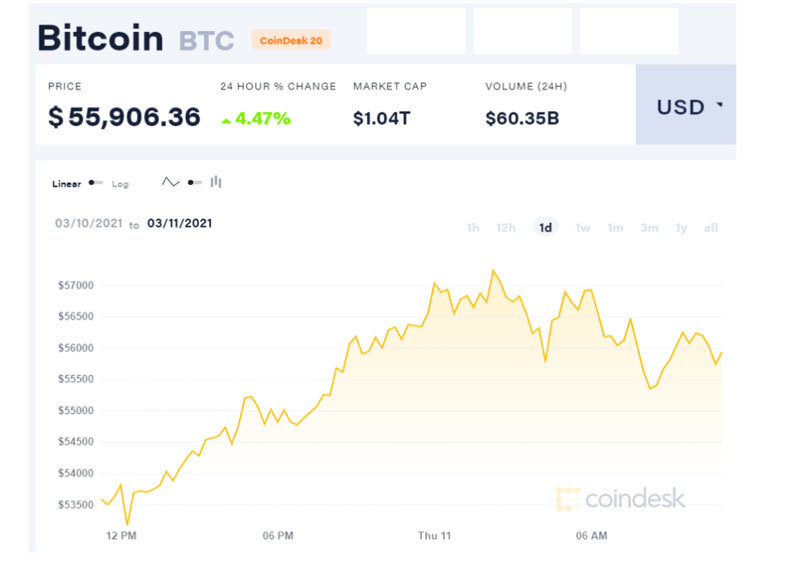Click the start date 03/10/2021
The width and height of the screenshot is (800, 563).
pyautogui.click(x=89, y=224)
